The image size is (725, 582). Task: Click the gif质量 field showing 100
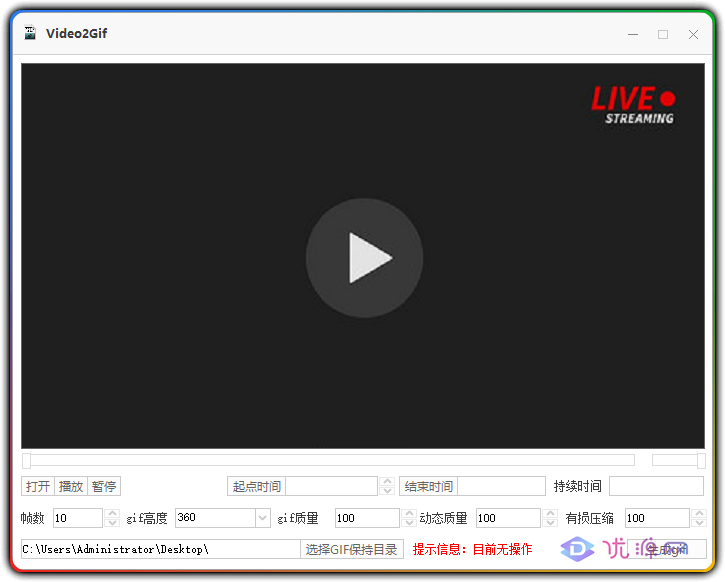(x=367, y=518)
